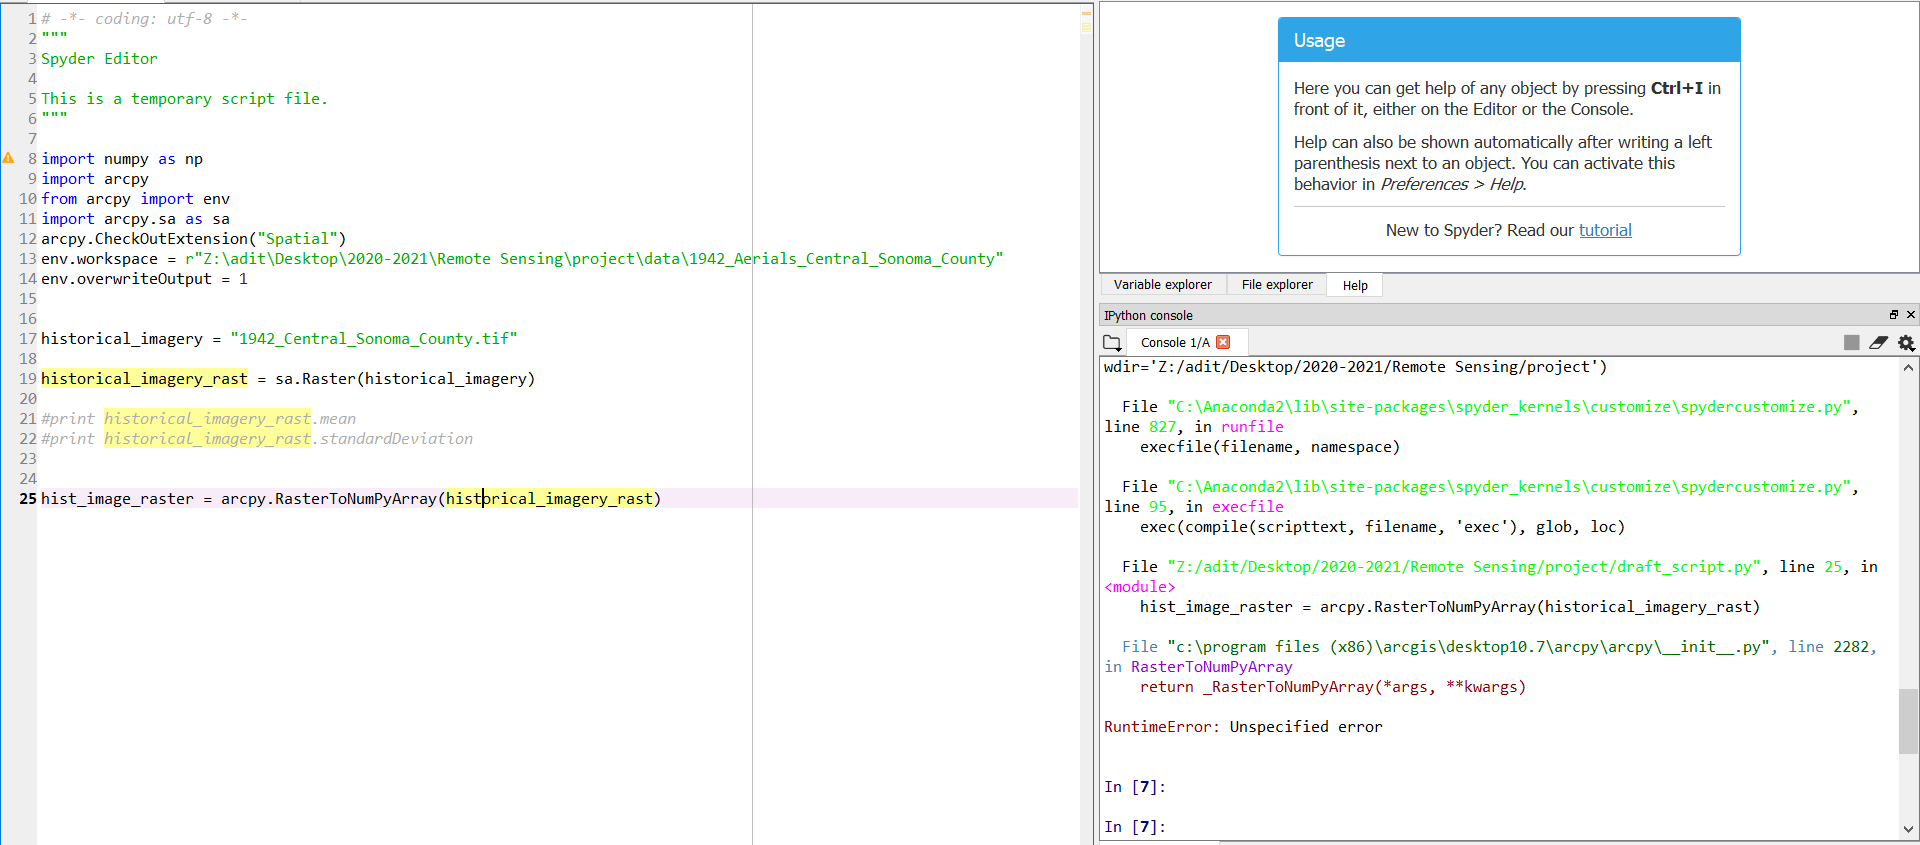Click line number 25 in the editor gutter
1920x845 pixels.
click(27, 499)
